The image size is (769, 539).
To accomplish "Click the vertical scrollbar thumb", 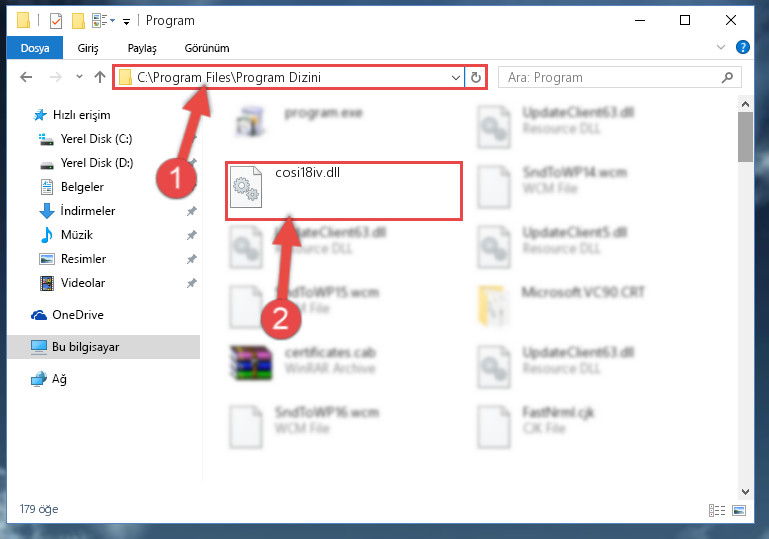I will click(745, 137).
